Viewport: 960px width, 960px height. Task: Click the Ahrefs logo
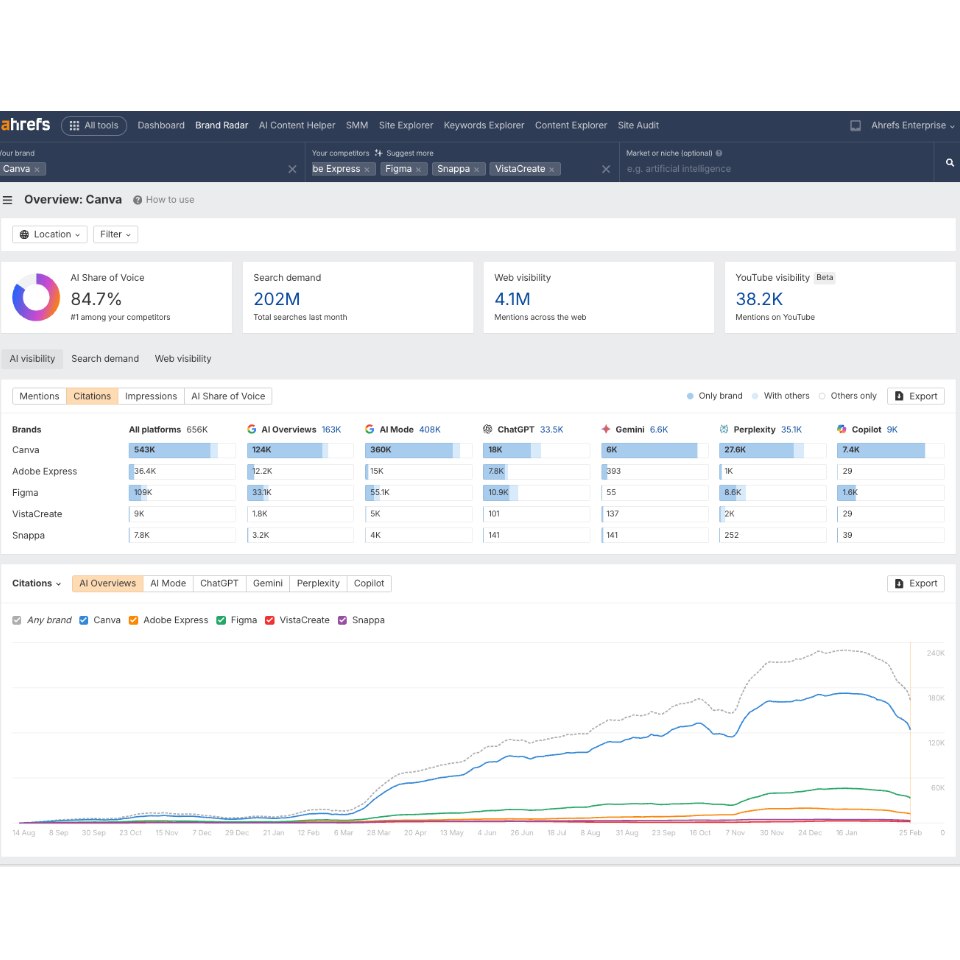click(x=26, y=125)
